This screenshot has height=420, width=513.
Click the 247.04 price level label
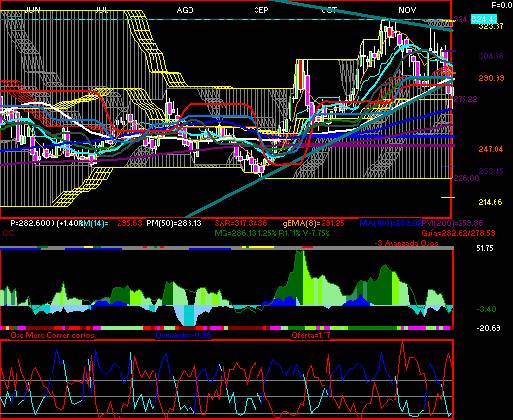click(491, 149)
